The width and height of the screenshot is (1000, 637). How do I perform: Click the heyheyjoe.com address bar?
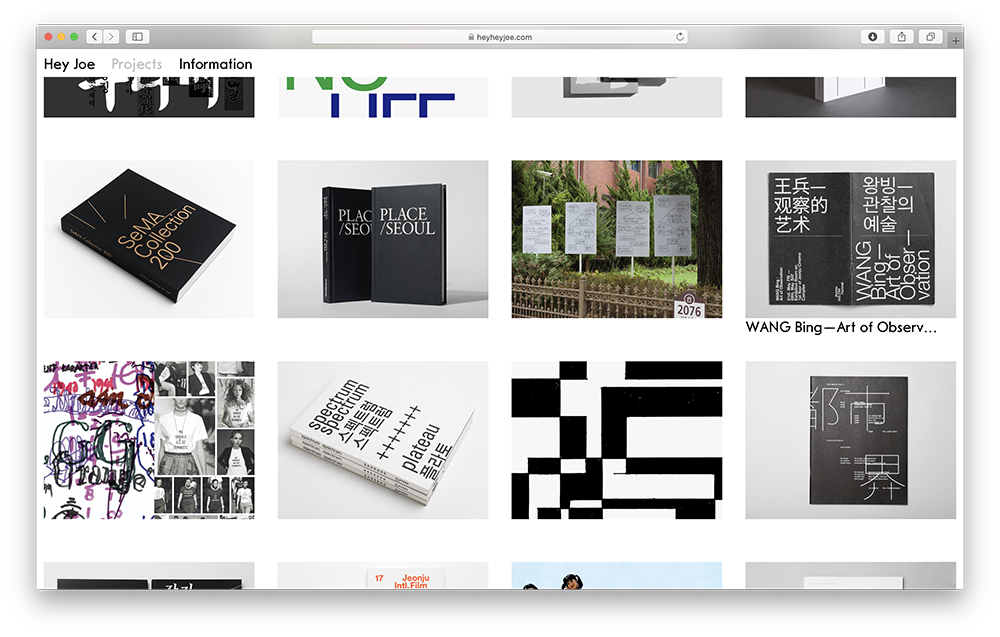pyautogui.click(x=500, y=37)
